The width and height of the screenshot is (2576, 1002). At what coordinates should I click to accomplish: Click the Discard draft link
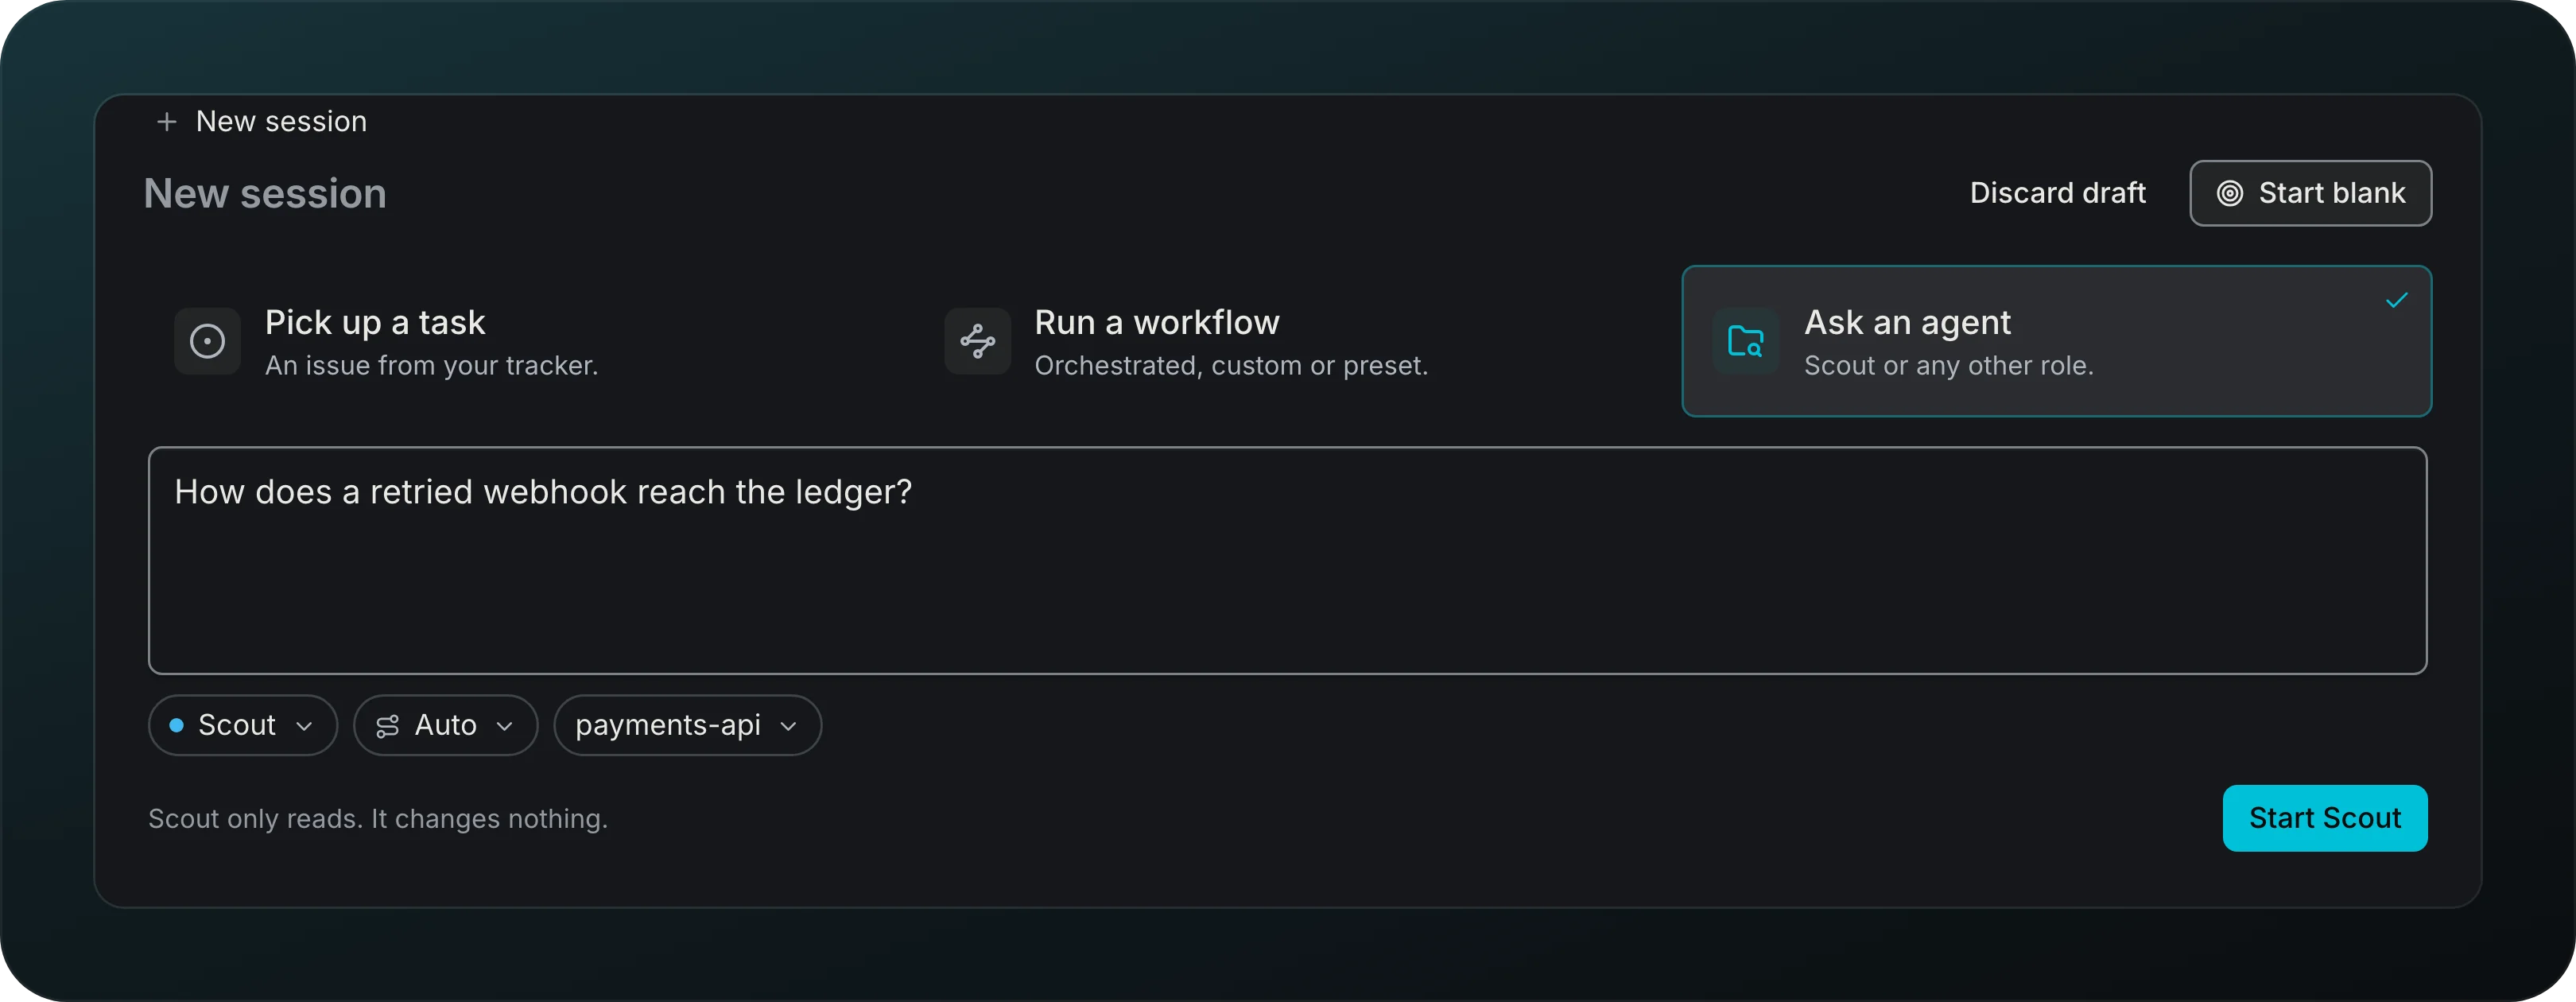tap(2057, 193)
